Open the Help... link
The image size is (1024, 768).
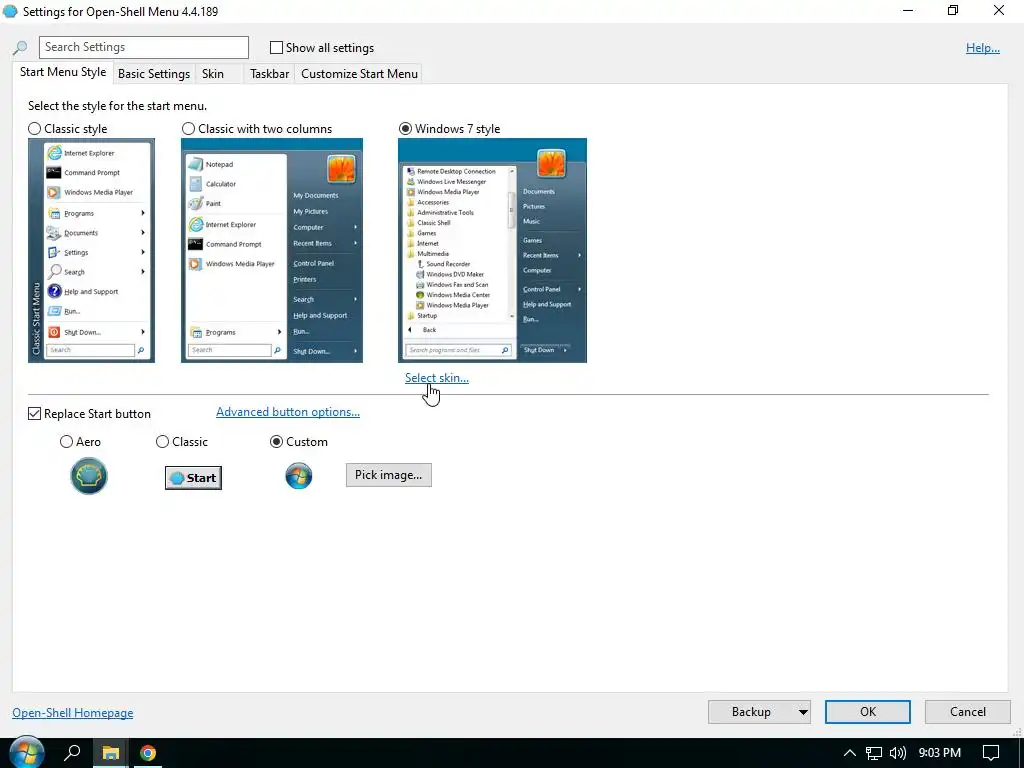(x=983, y=48)
